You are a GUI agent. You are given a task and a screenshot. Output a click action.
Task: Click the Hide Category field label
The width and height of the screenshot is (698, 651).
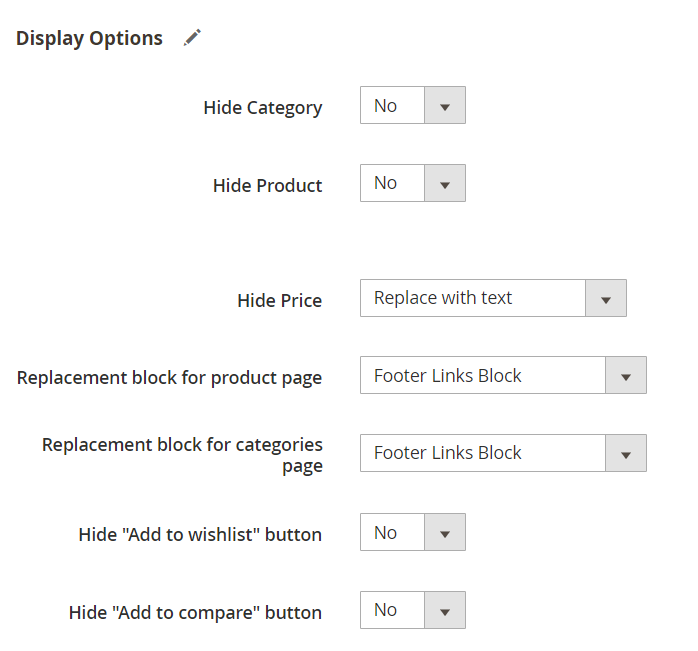point(263,108)
